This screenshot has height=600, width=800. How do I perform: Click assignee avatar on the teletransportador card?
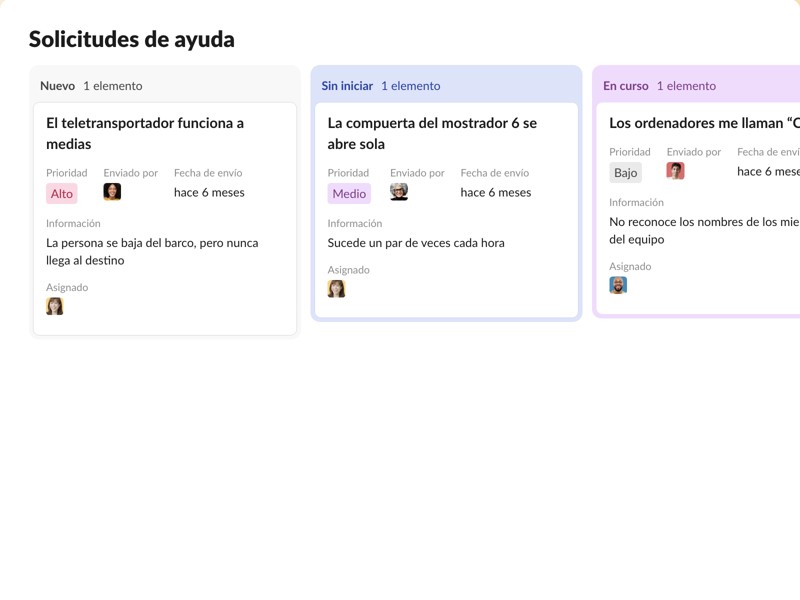[x=55, y=306]
